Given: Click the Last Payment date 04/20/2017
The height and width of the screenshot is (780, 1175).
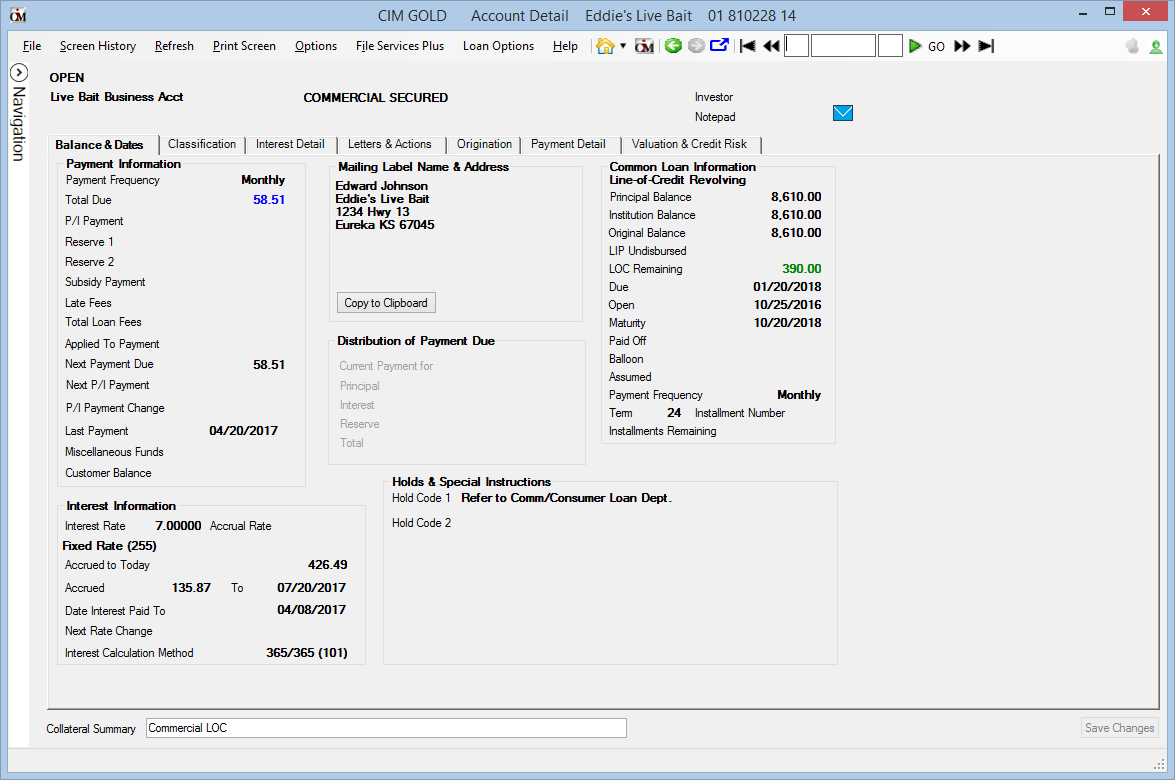Looking at the screenshot, I should click(x=244, y=431).
